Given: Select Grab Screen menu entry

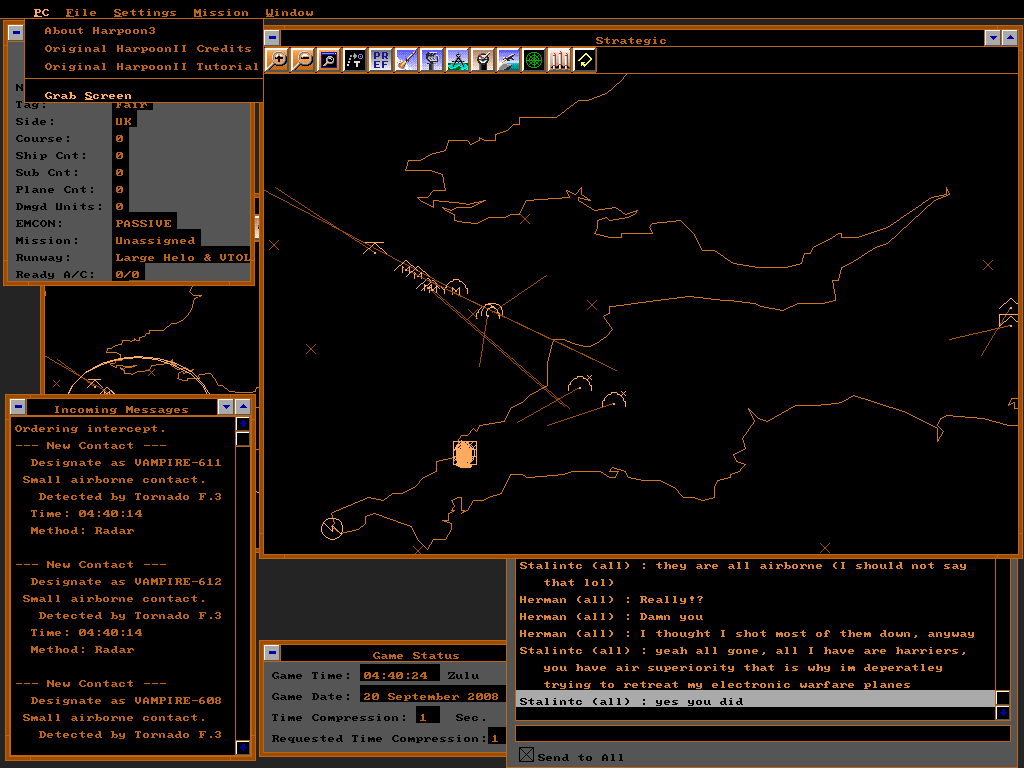Looking at the screenshot, I should (88, 96).
